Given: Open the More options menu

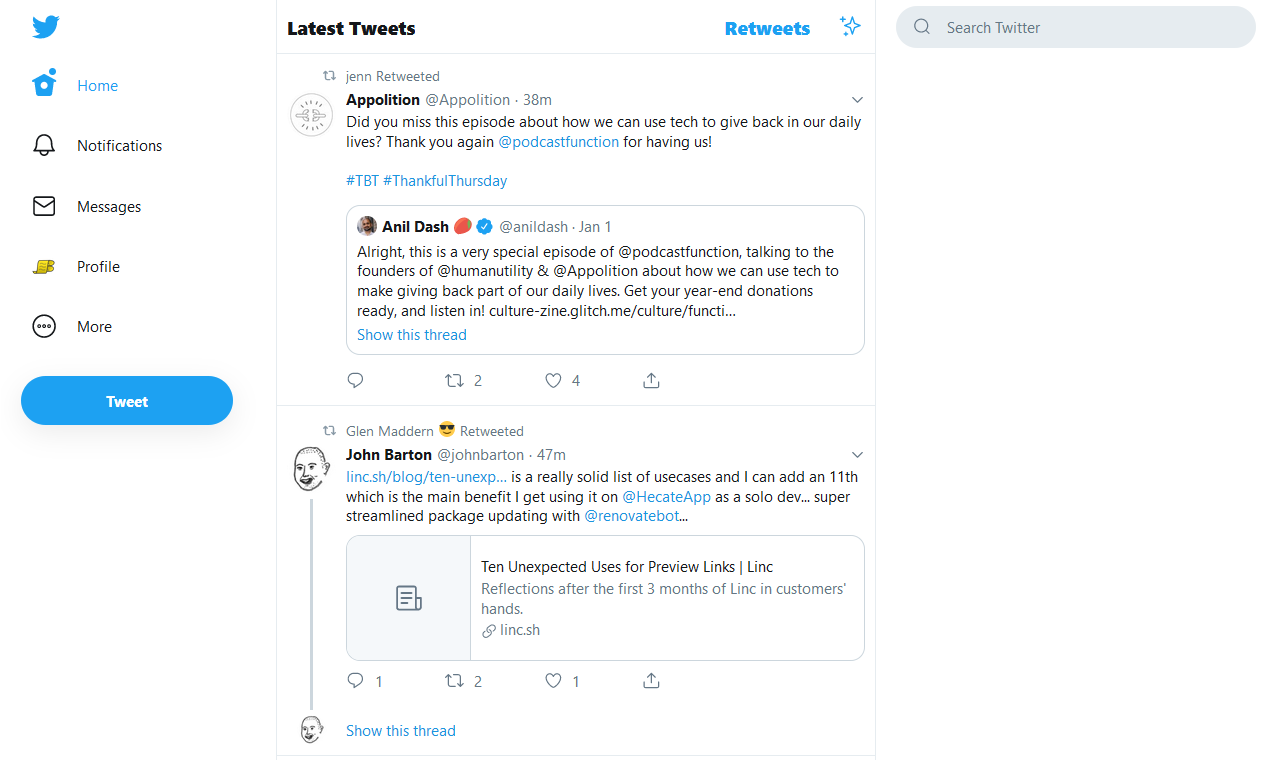Looking at the screenshot, I should pos(94,326).
